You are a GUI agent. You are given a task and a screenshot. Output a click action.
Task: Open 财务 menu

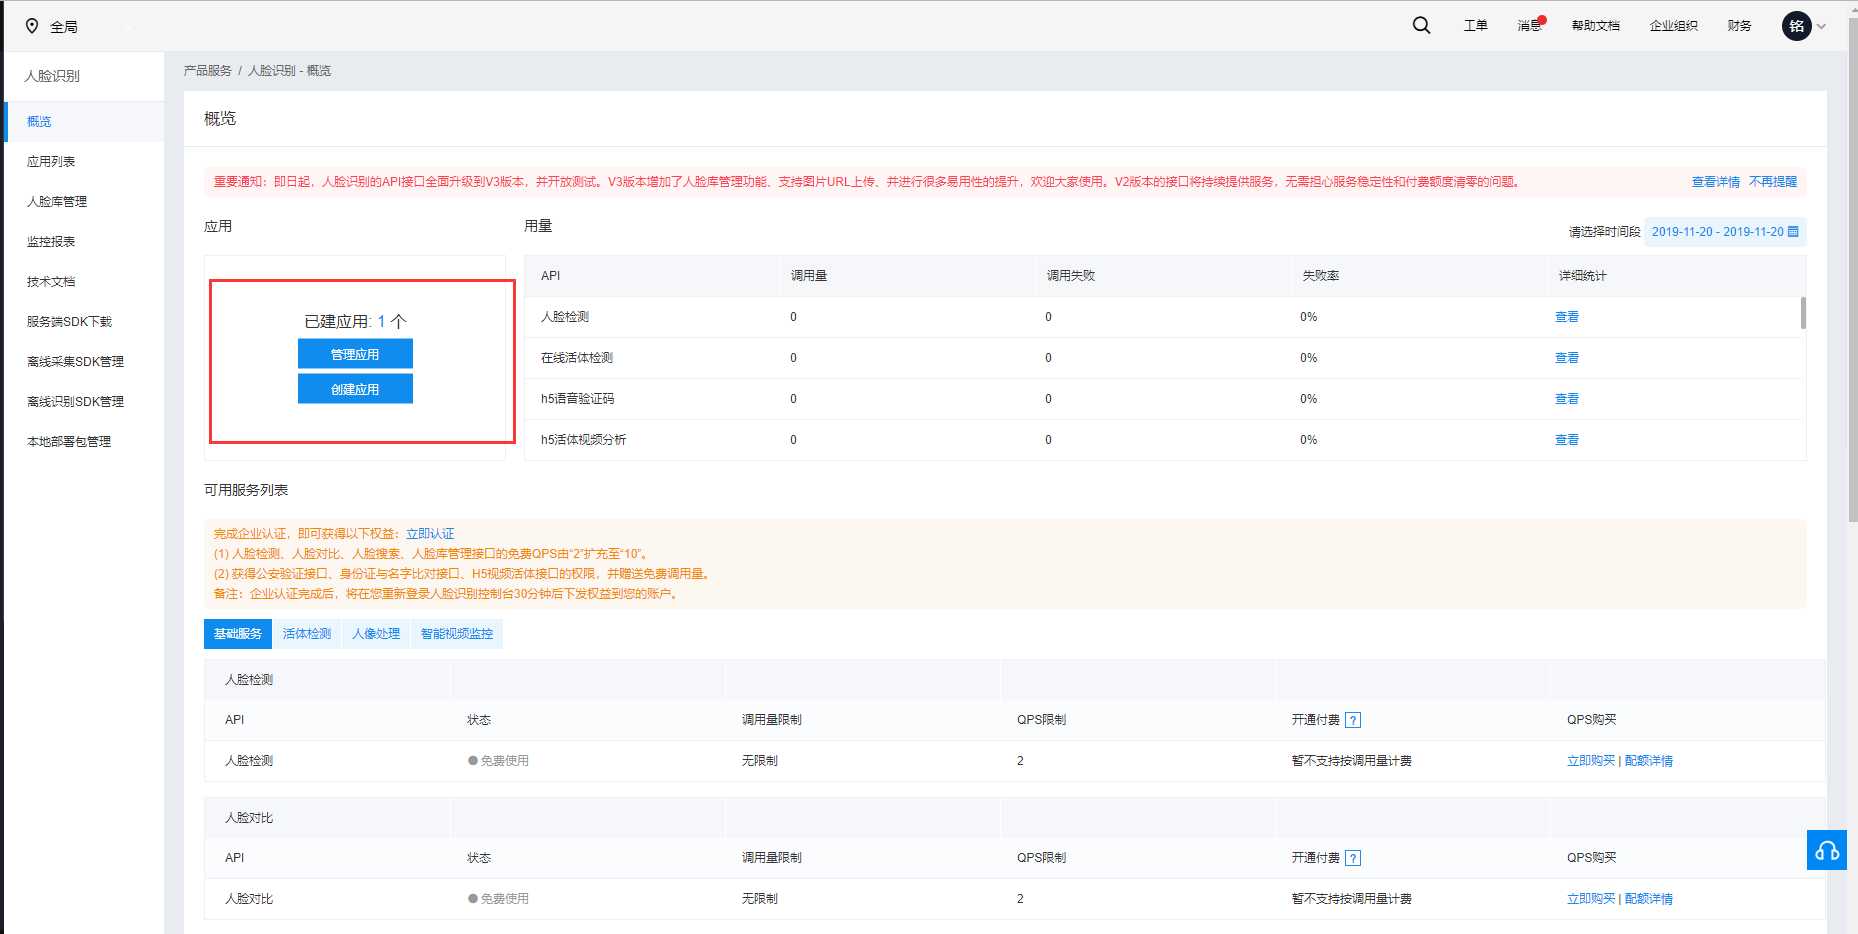point(1739,26)
